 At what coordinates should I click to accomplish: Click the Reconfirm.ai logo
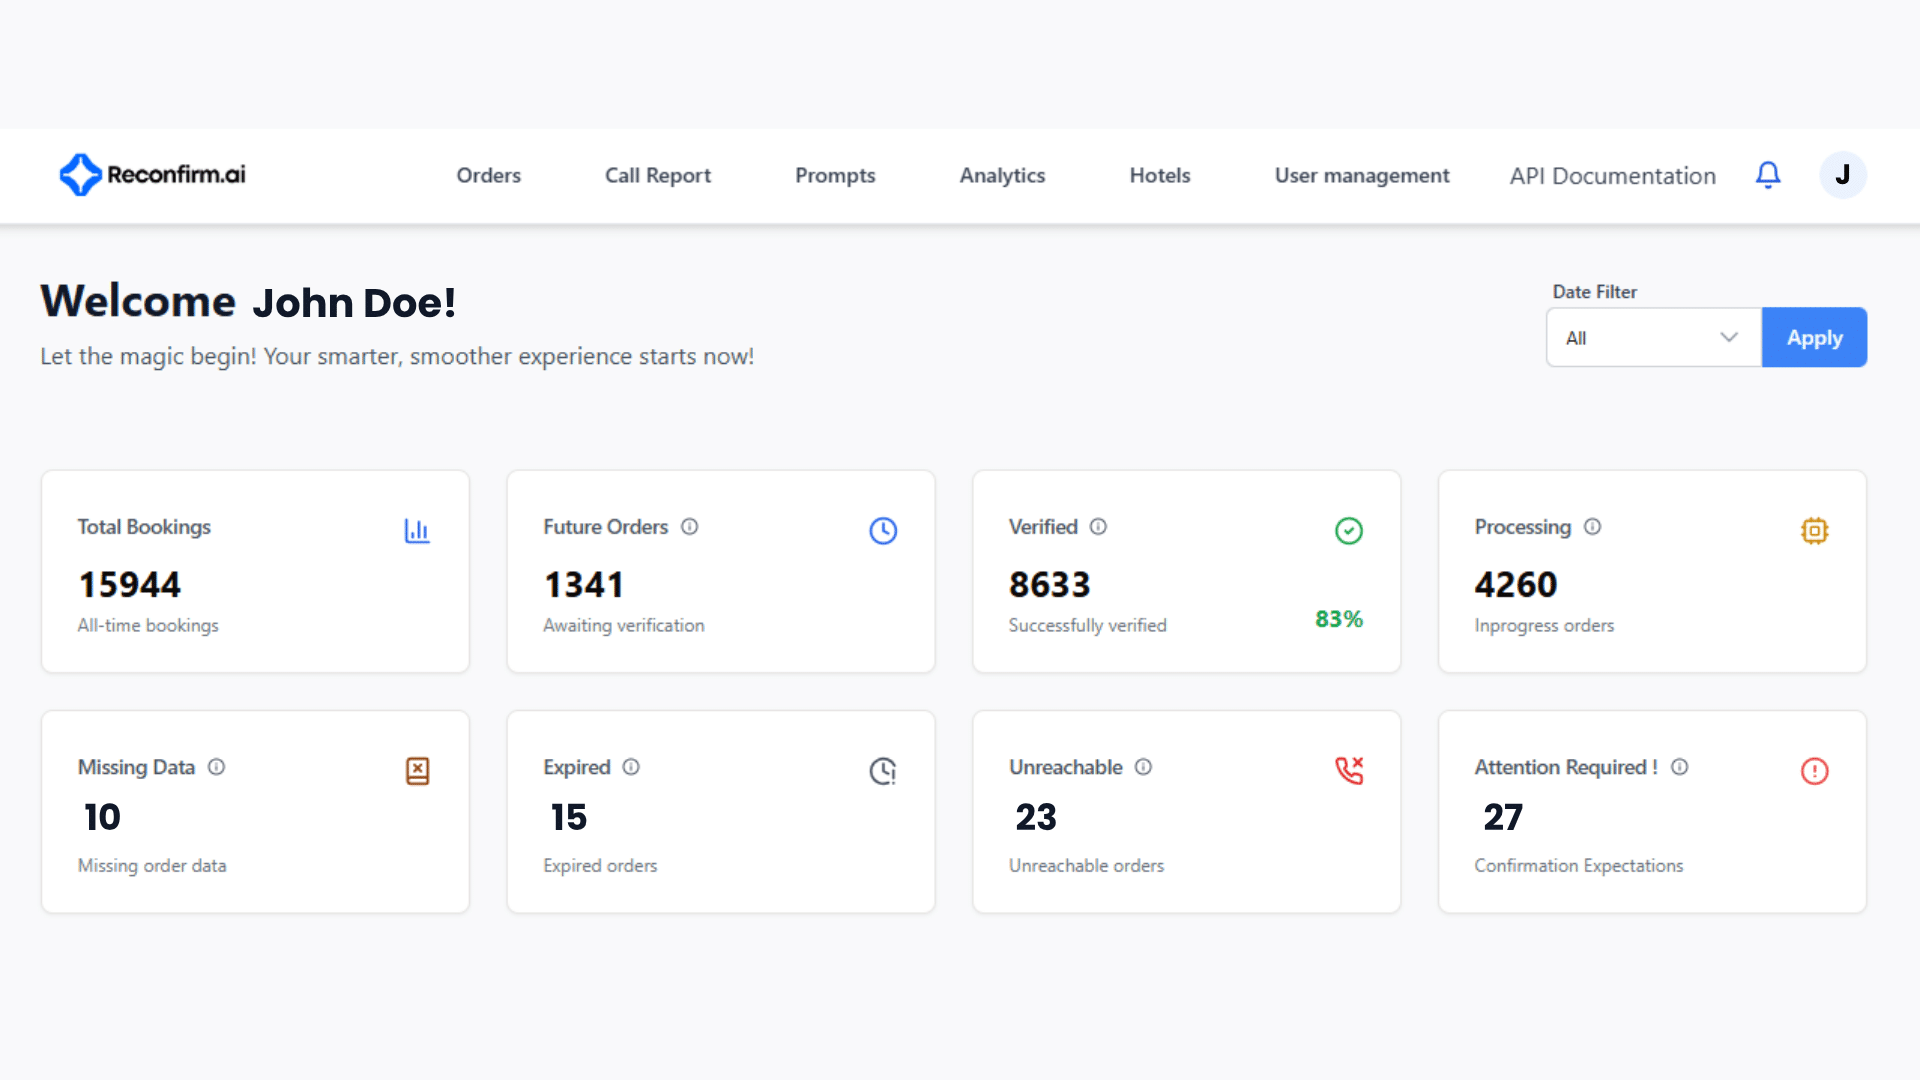pos(152,175)
